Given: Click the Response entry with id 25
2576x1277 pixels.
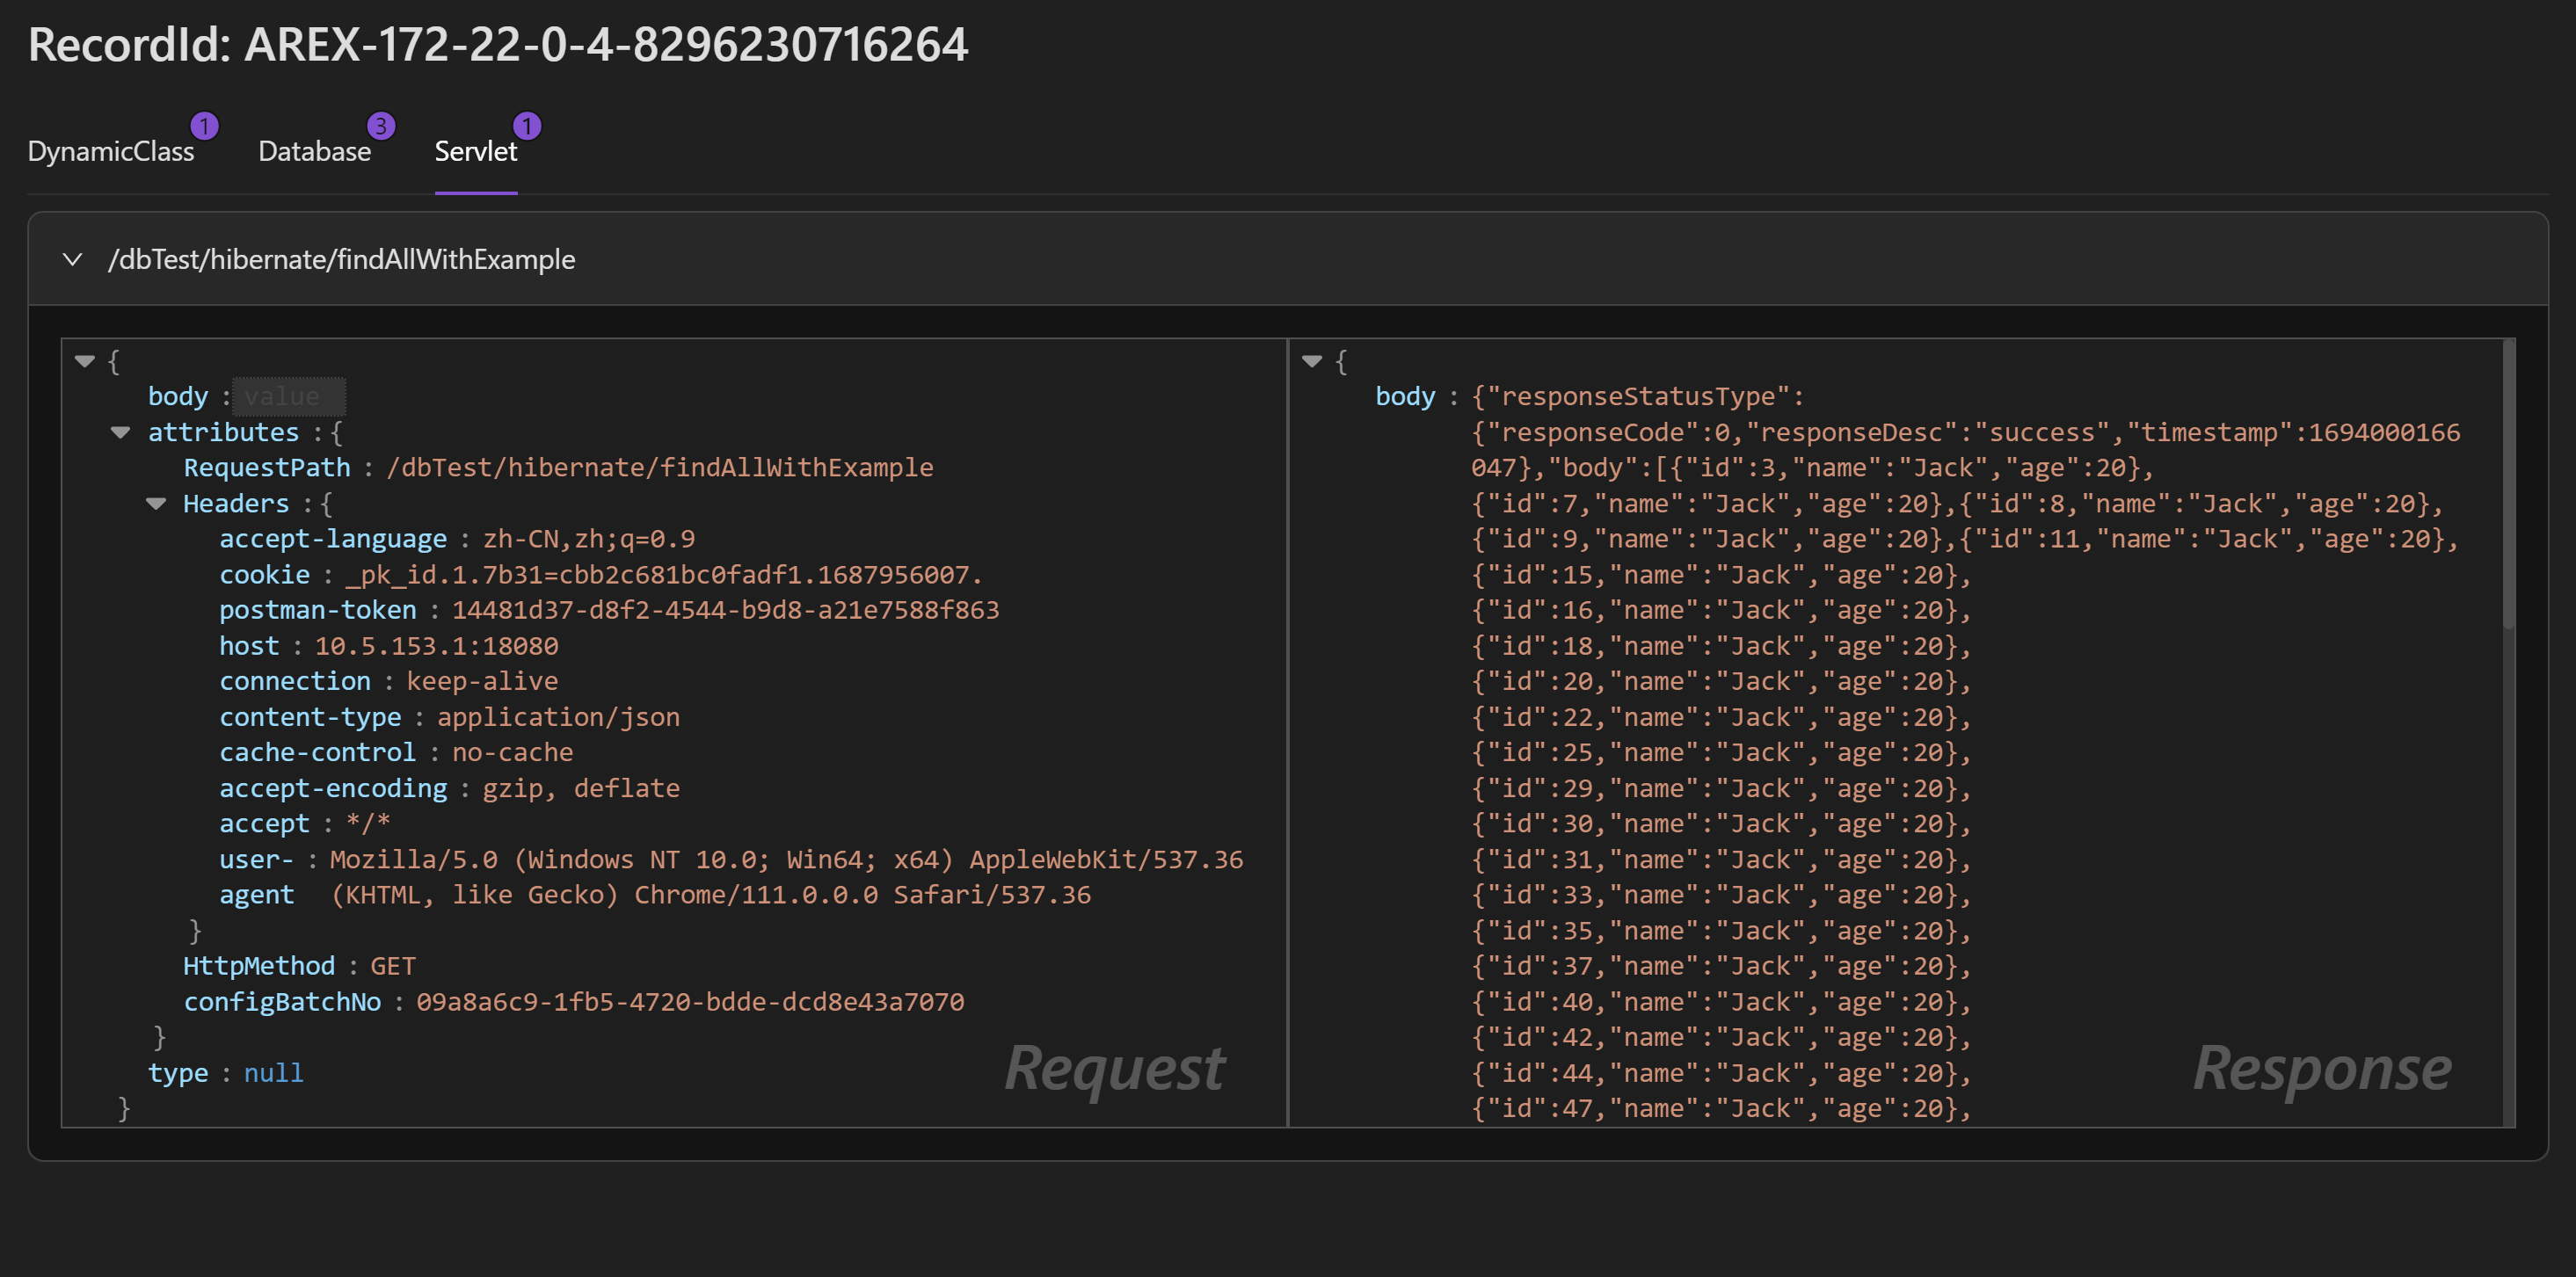Looking at the screenshot, I should [x=1721, y=752].
